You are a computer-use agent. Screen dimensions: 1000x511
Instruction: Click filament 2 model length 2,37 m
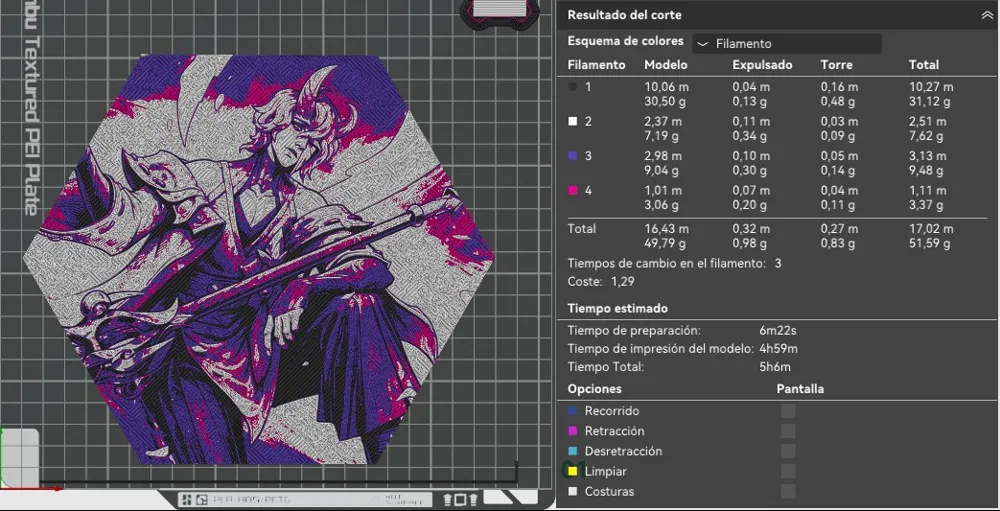pos(663,121)
